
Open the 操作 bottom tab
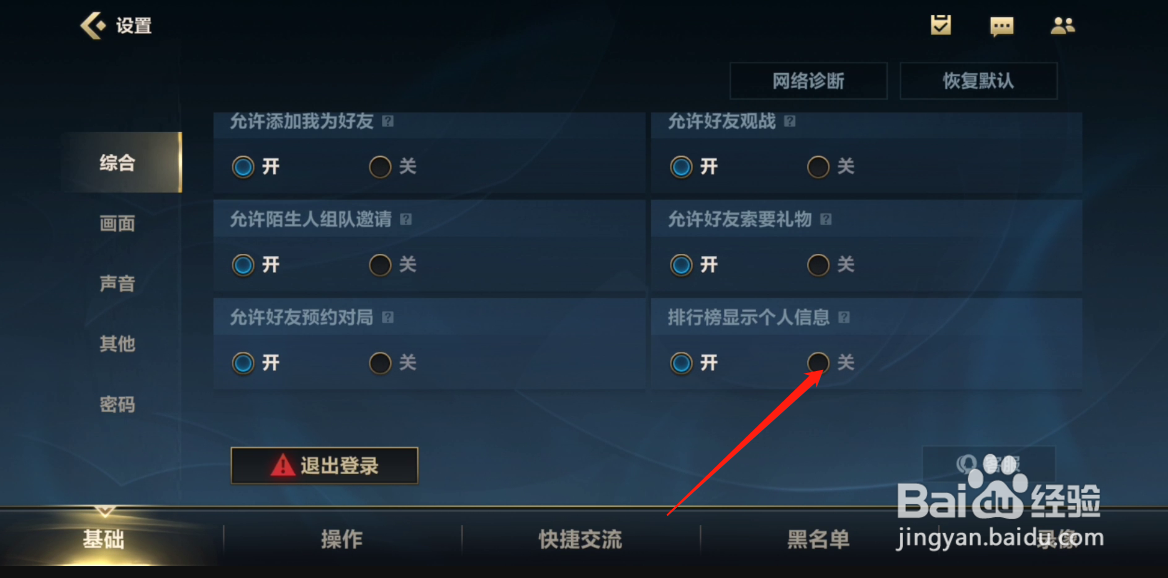(x=342, y=539)
